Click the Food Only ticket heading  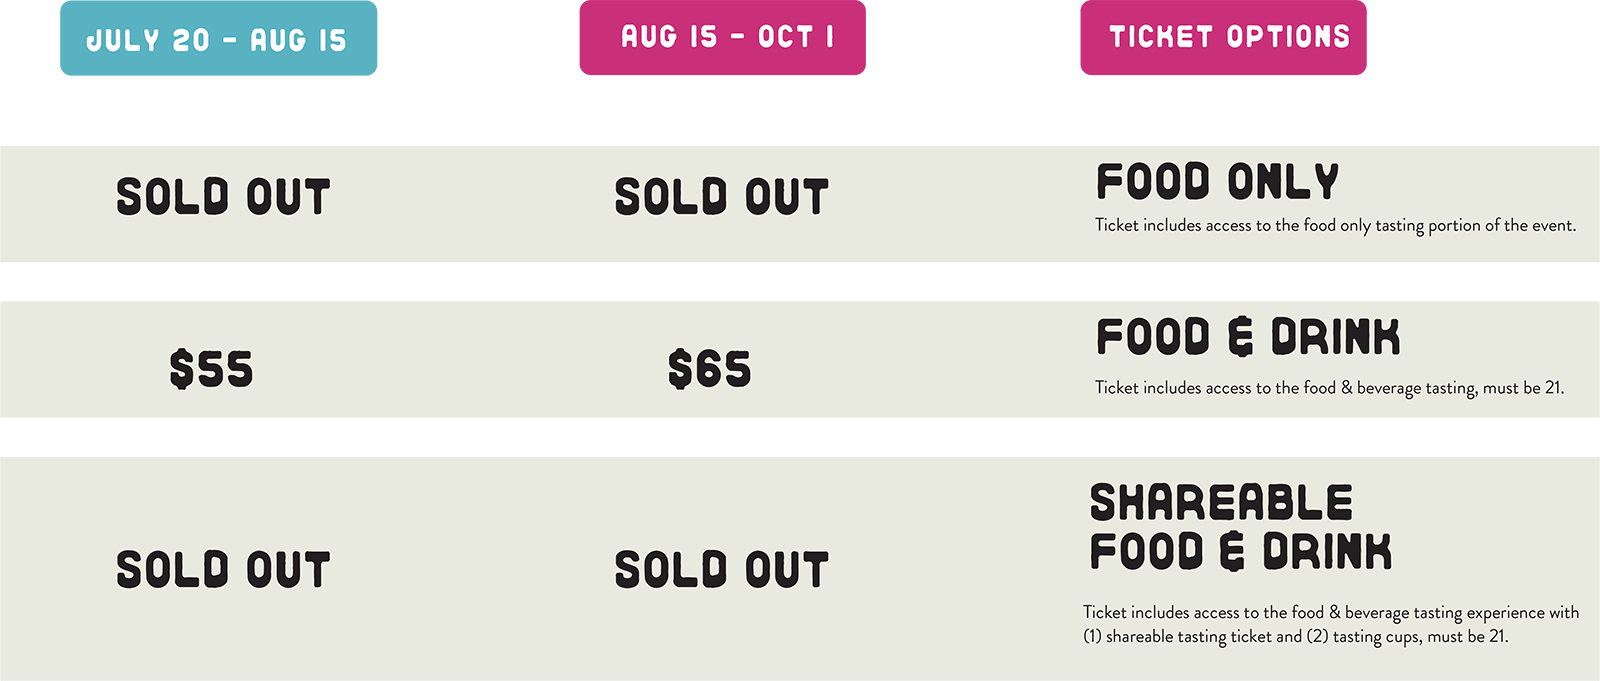click(x=1217, y=182)
